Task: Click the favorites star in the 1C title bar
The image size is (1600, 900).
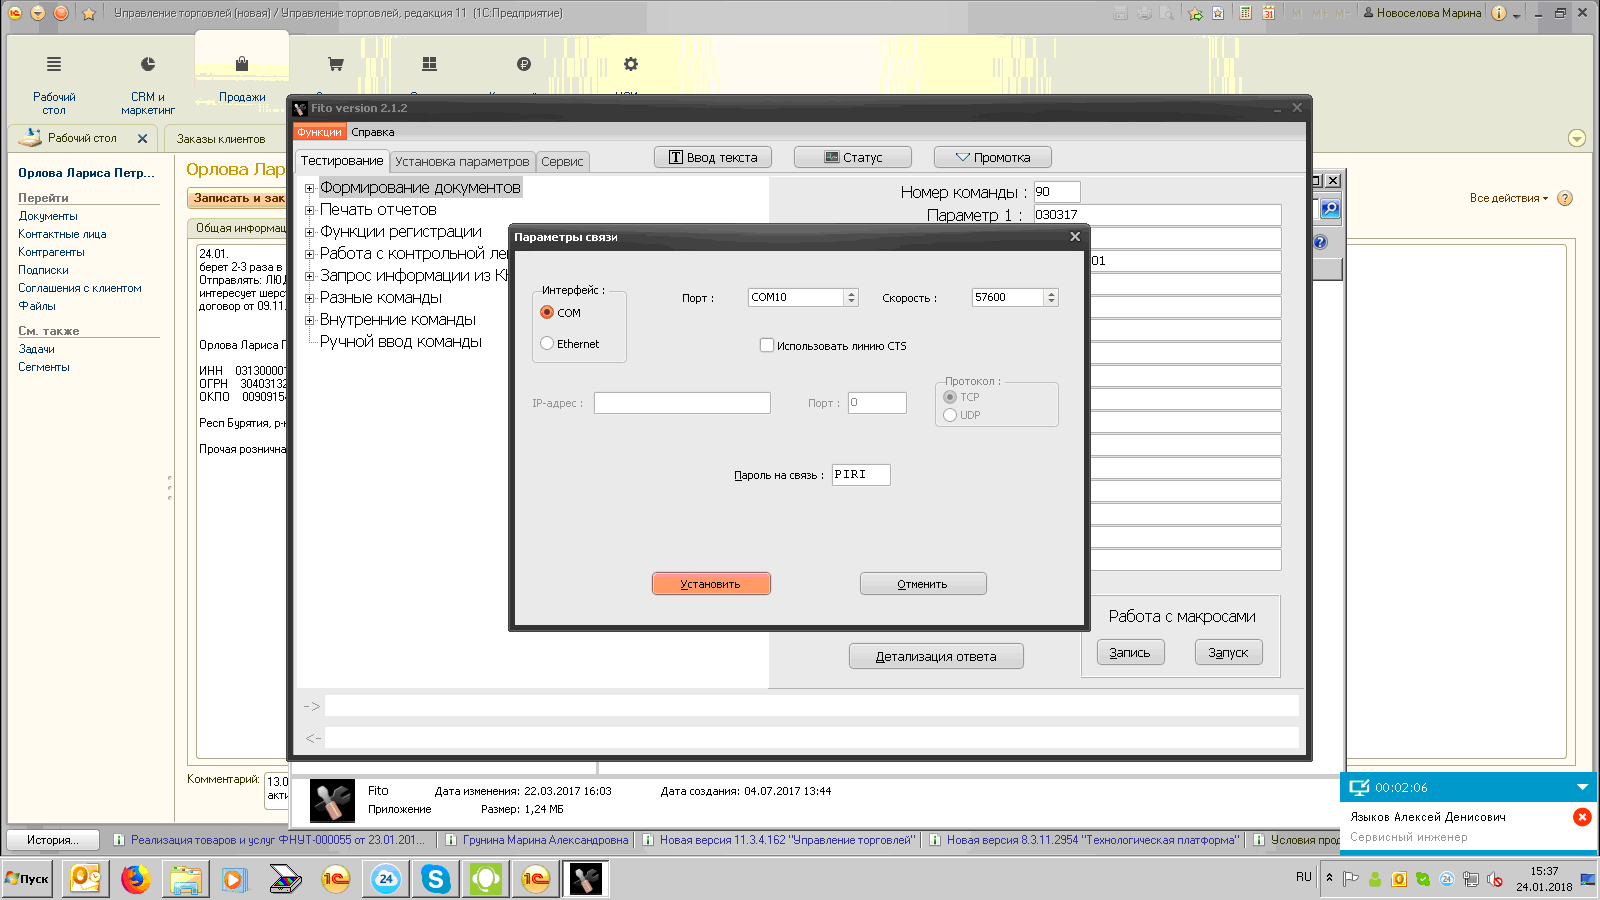Action: tap(89, 13)
